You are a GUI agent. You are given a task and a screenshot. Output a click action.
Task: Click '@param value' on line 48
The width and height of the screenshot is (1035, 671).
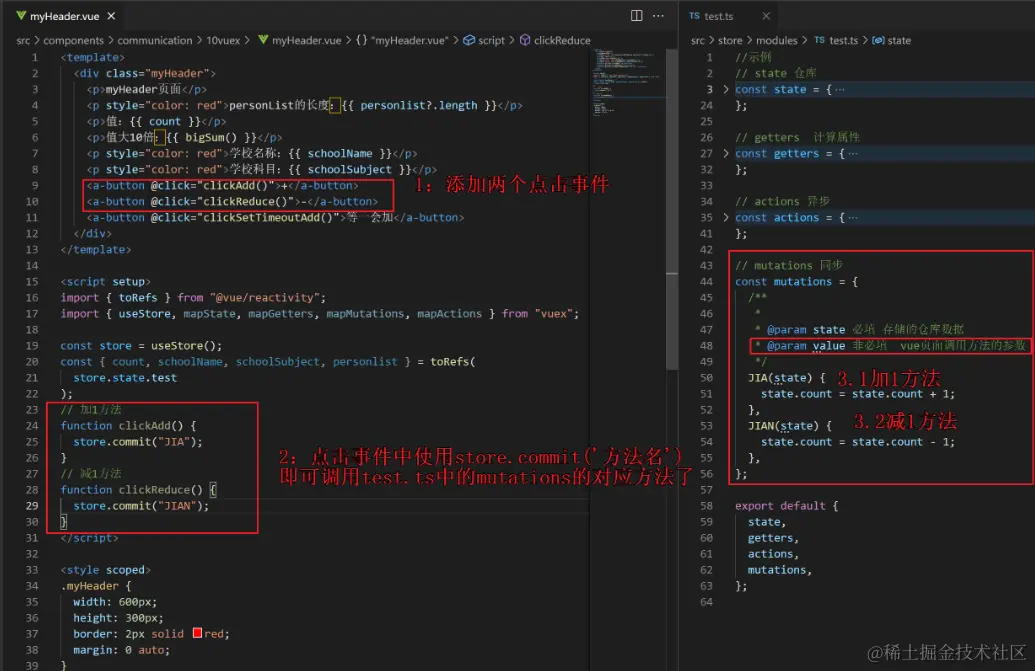point(806,346)
